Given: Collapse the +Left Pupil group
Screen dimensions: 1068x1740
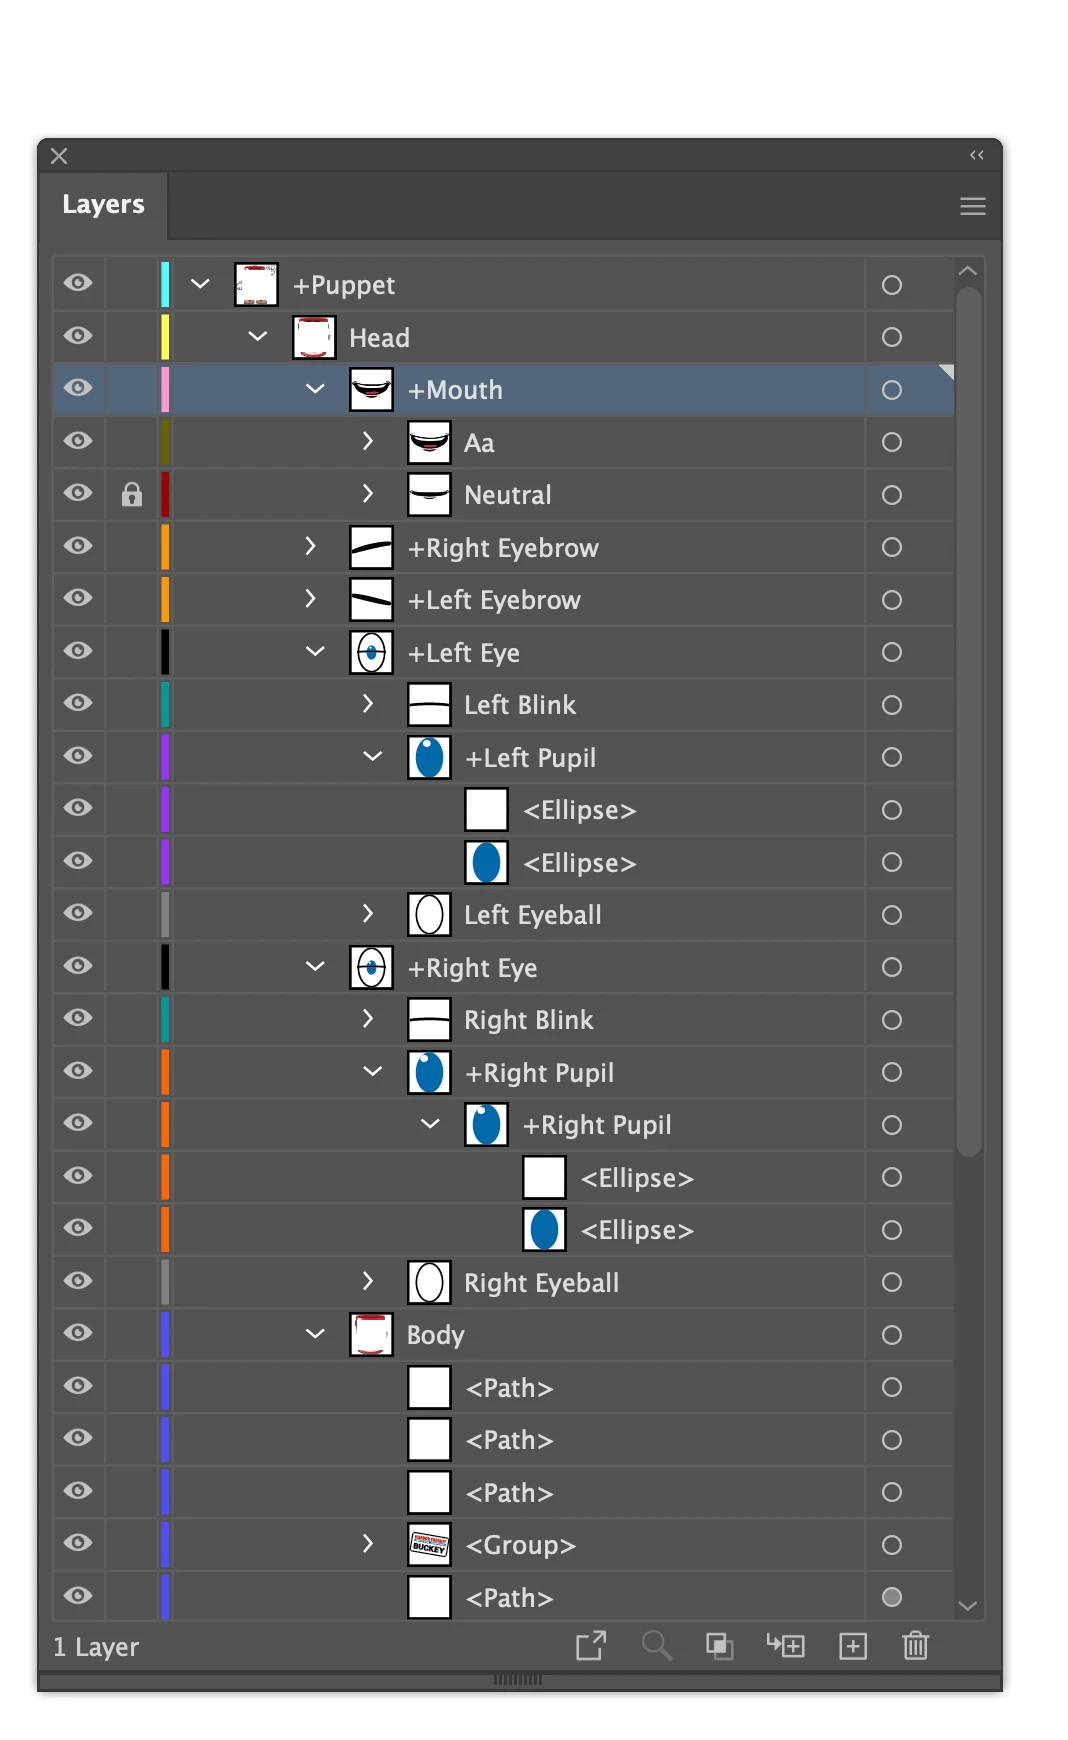Looking at the screenshot, I should coord(372,756).
